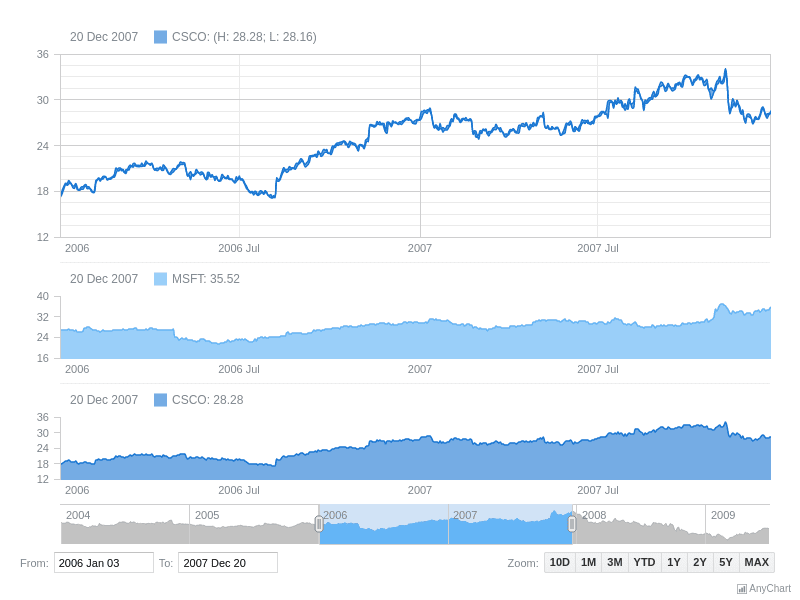
Task: Select the YTD zoom preset
Action: tap(644, 562)
